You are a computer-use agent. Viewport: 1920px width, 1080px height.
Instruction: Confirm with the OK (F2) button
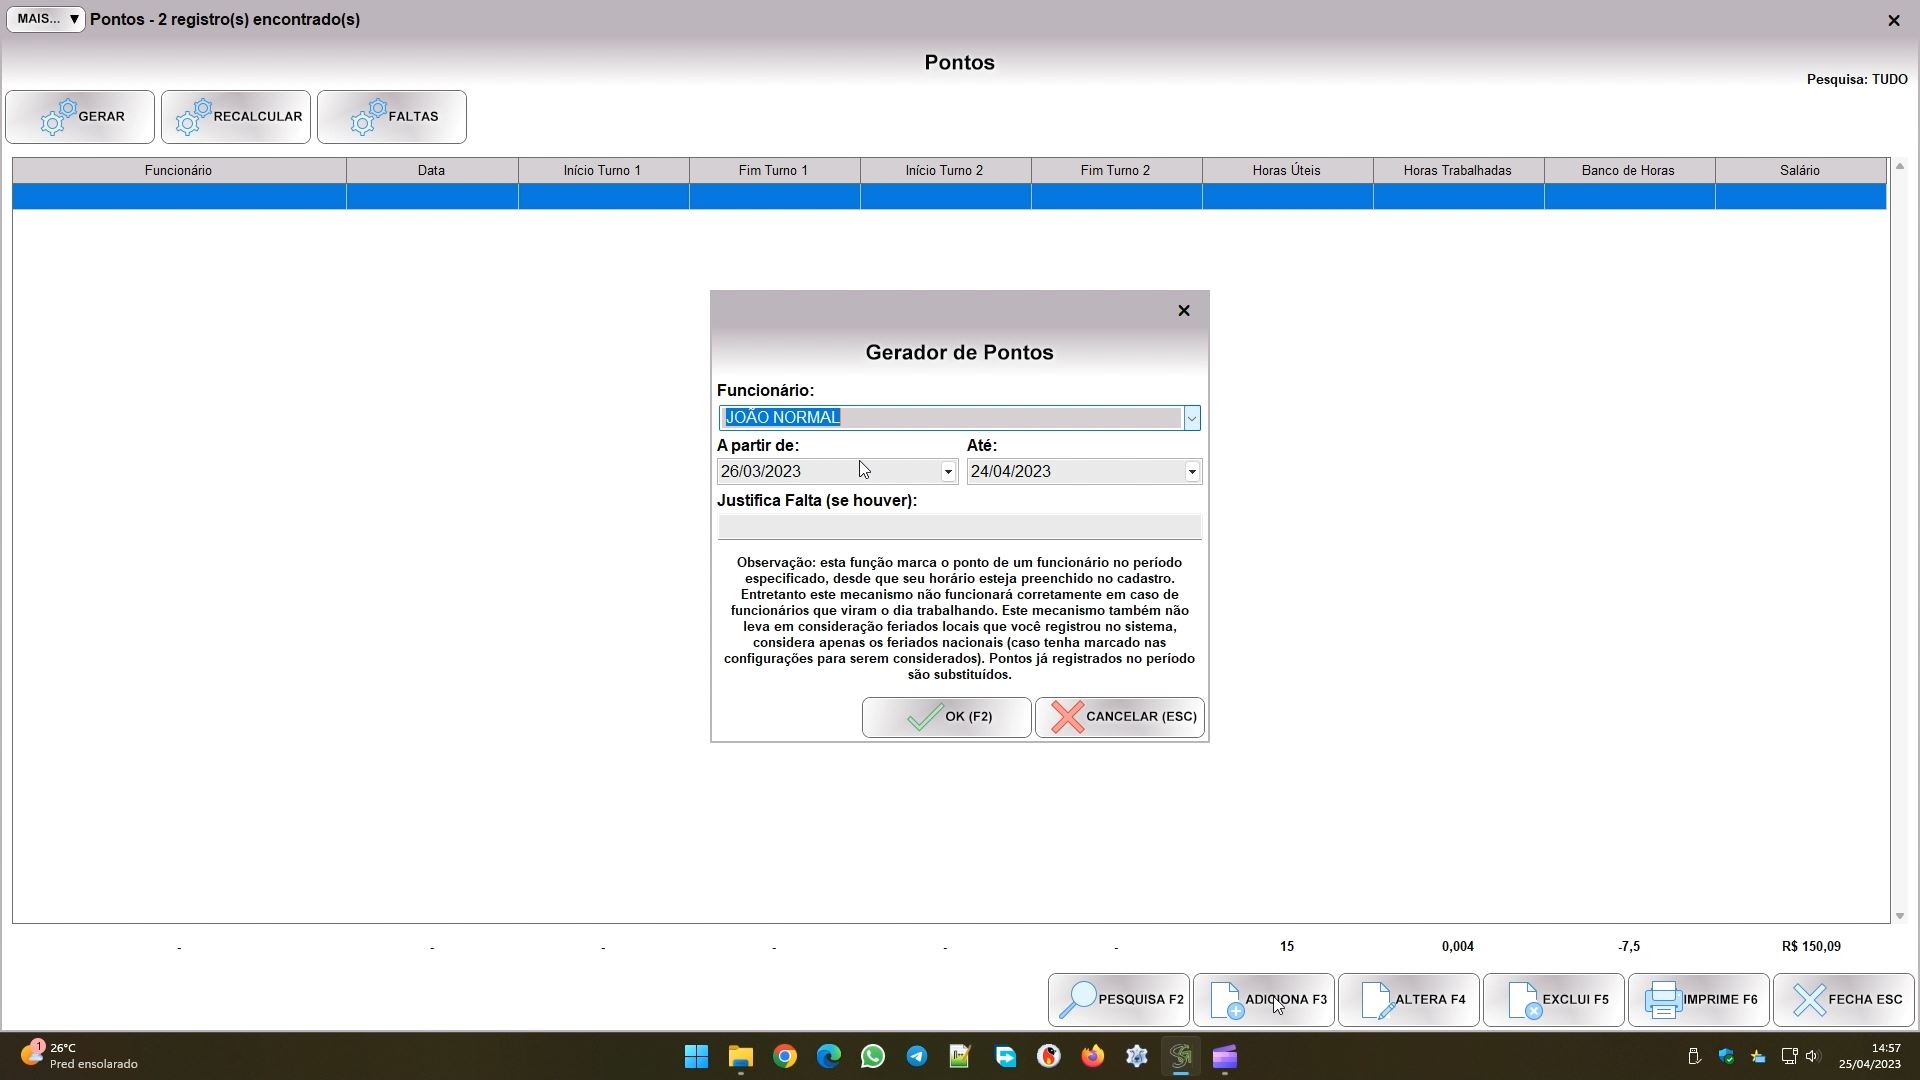946,717
